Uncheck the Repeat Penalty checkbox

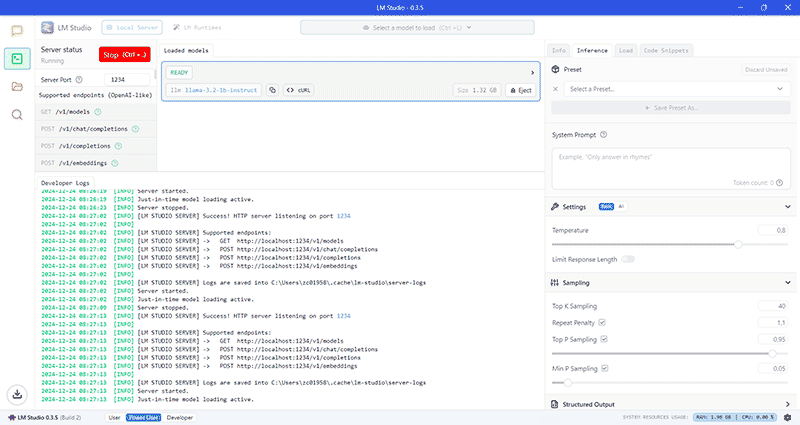pyautogui.click(x=602, y=322)
